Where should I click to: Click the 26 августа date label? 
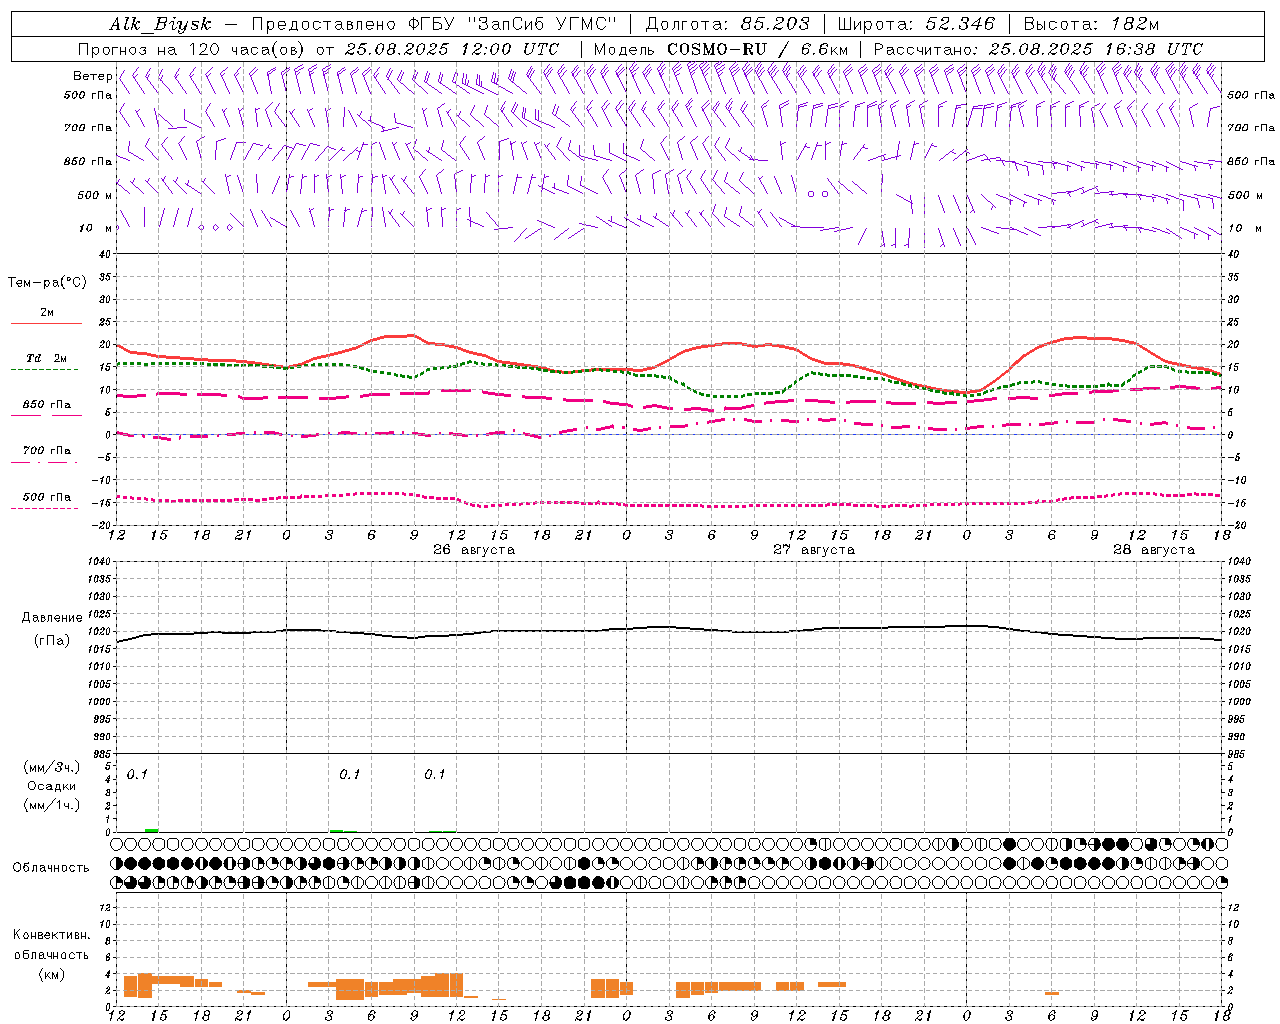(x=474, y=550)
